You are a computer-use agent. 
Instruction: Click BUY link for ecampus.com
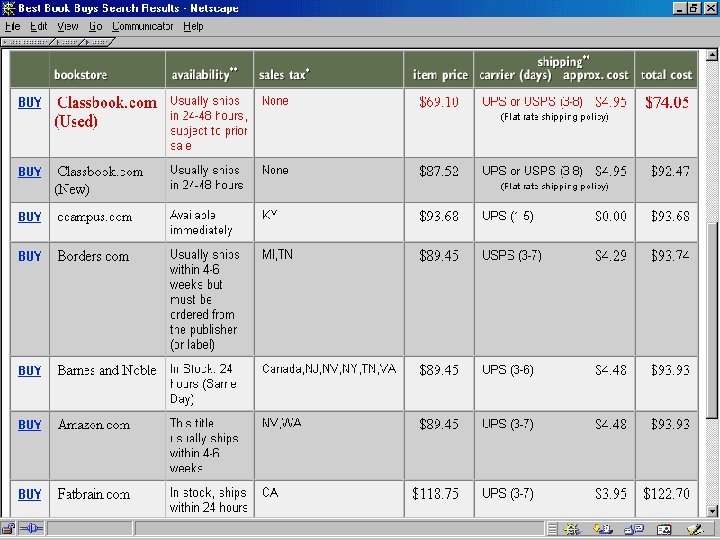(29, 217)
